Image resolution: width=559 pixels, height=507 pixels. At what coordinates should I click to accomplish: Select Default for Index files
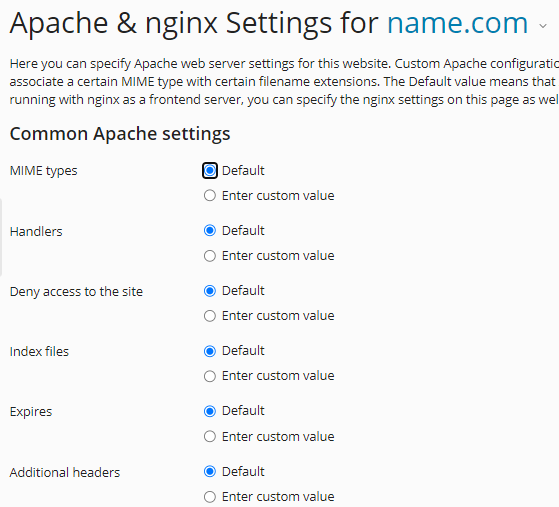point(210,351)
